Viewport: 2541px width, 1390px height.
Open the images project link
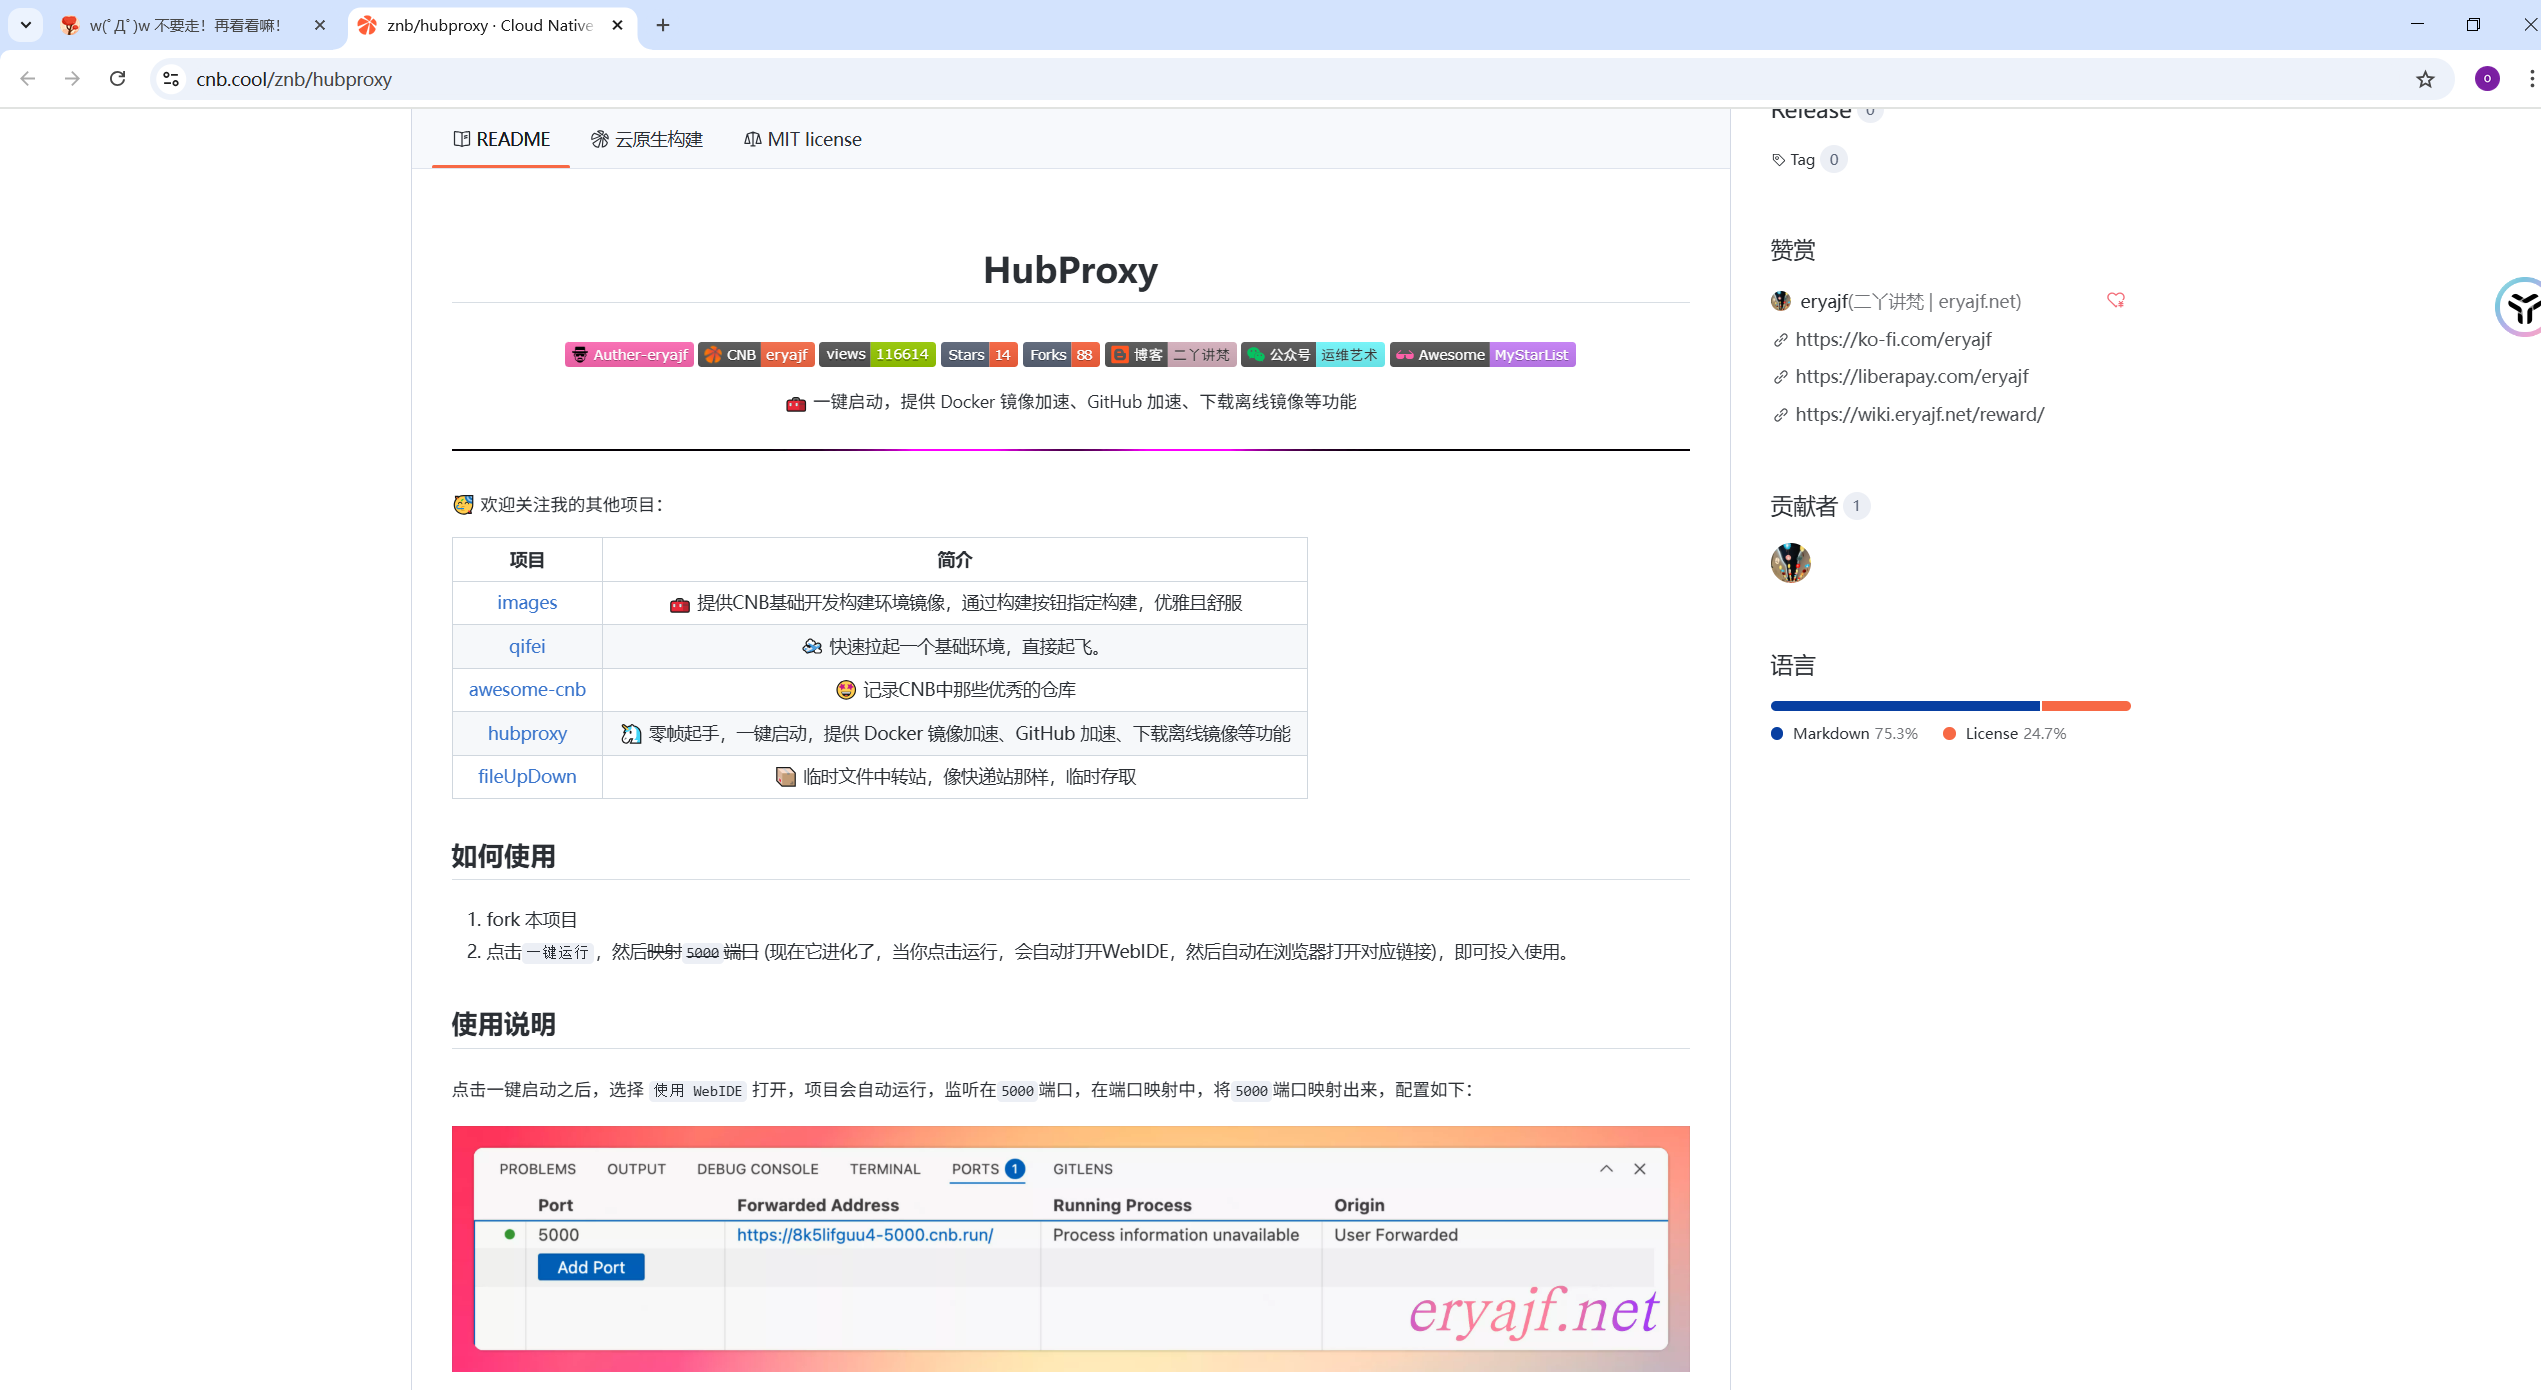[527, 603]
